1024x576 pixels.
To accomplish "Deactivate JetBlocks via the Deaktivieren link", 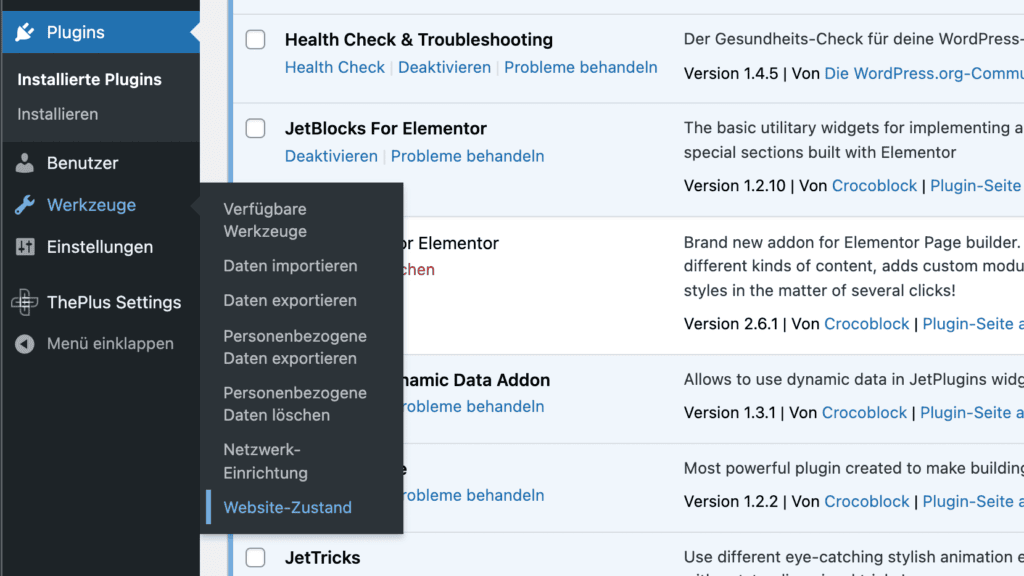I will pos(331,156).
